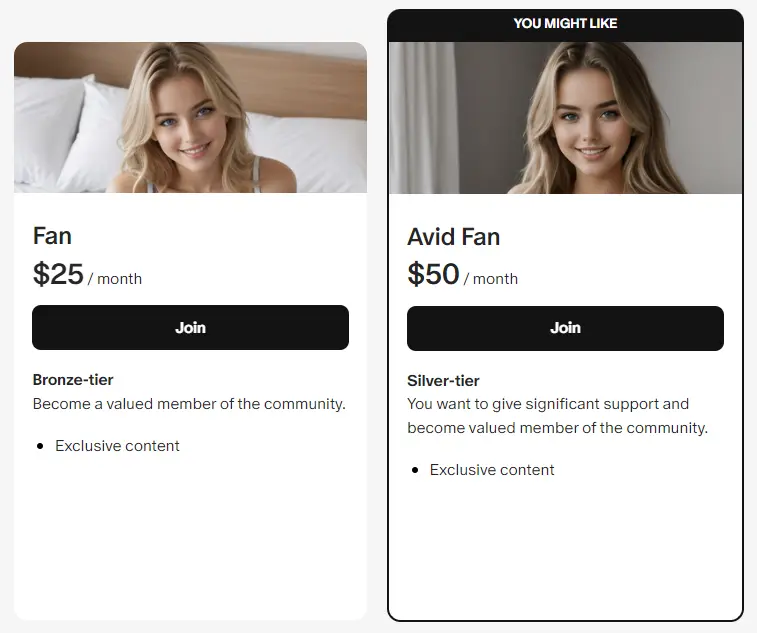This screenshot has height=633, width=757.
Task: Open the Fan tier cover image
Action: (x=190, y=117)
